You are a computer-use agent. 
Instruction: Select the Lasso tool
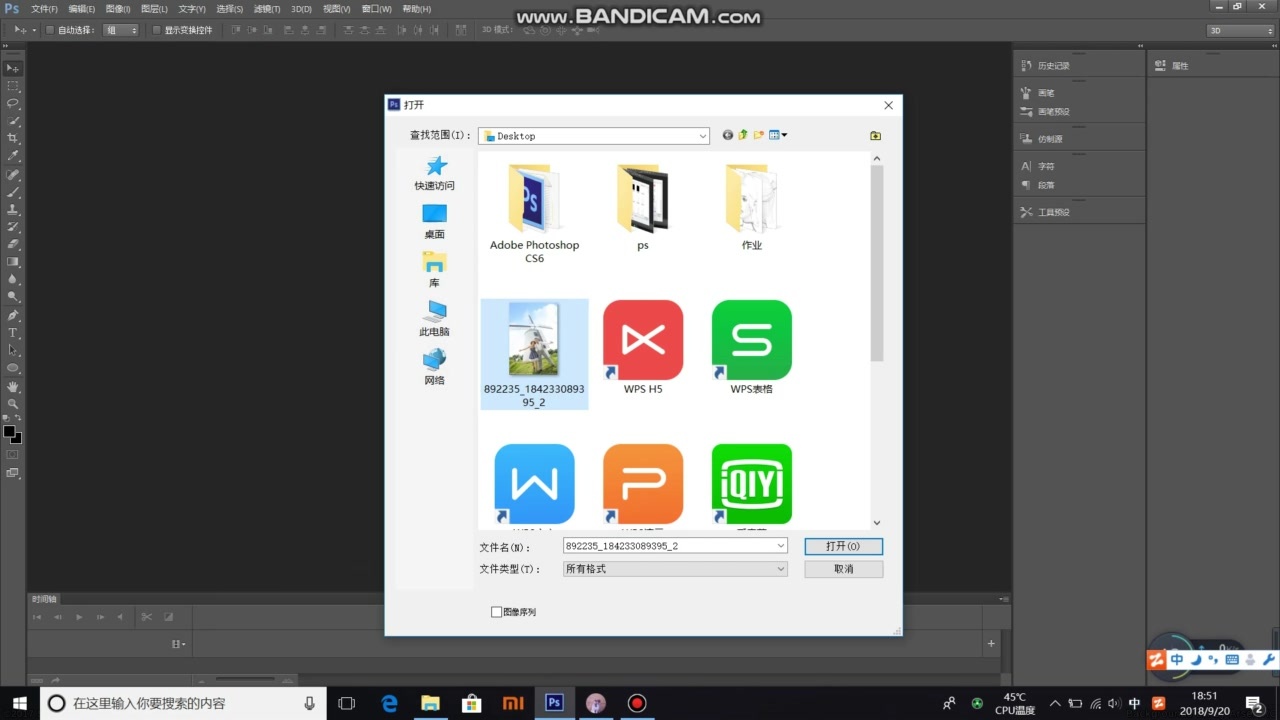pos(13,103)
